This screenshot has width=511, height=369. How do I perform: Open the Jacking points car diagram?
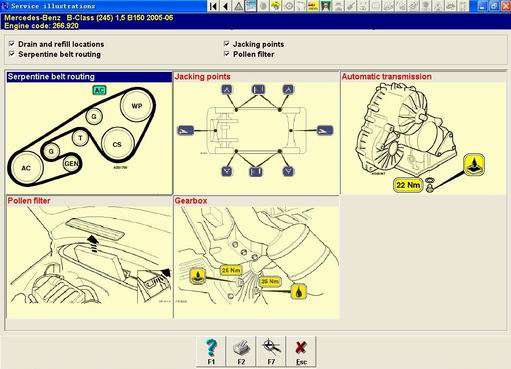coord(256,131)
